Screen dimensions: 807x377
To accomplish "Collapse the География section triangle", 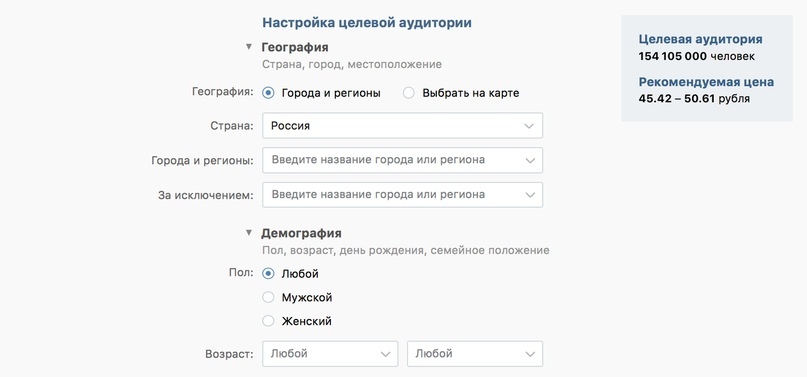I will coord(249,47).
